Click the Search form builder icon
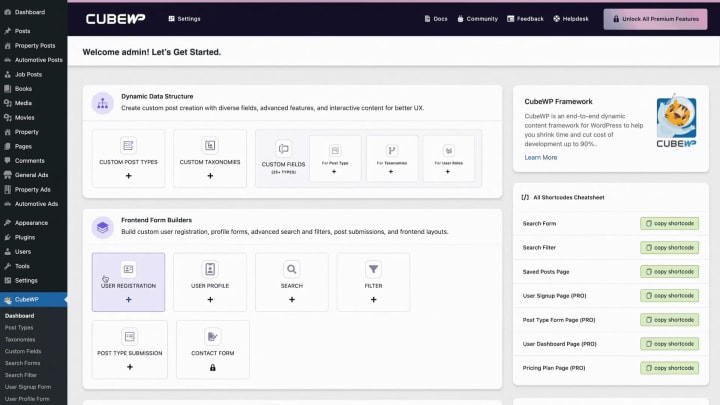The height and width of the screenshot is (405, 720). click(292, 269)
